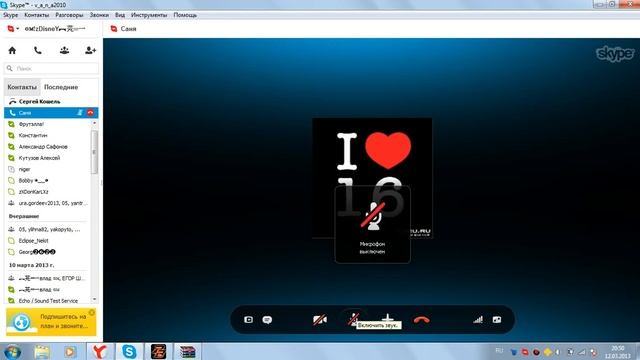The image size is (640, 360).
Task: Open the media player taskbar icon
Action: [70, 351]
